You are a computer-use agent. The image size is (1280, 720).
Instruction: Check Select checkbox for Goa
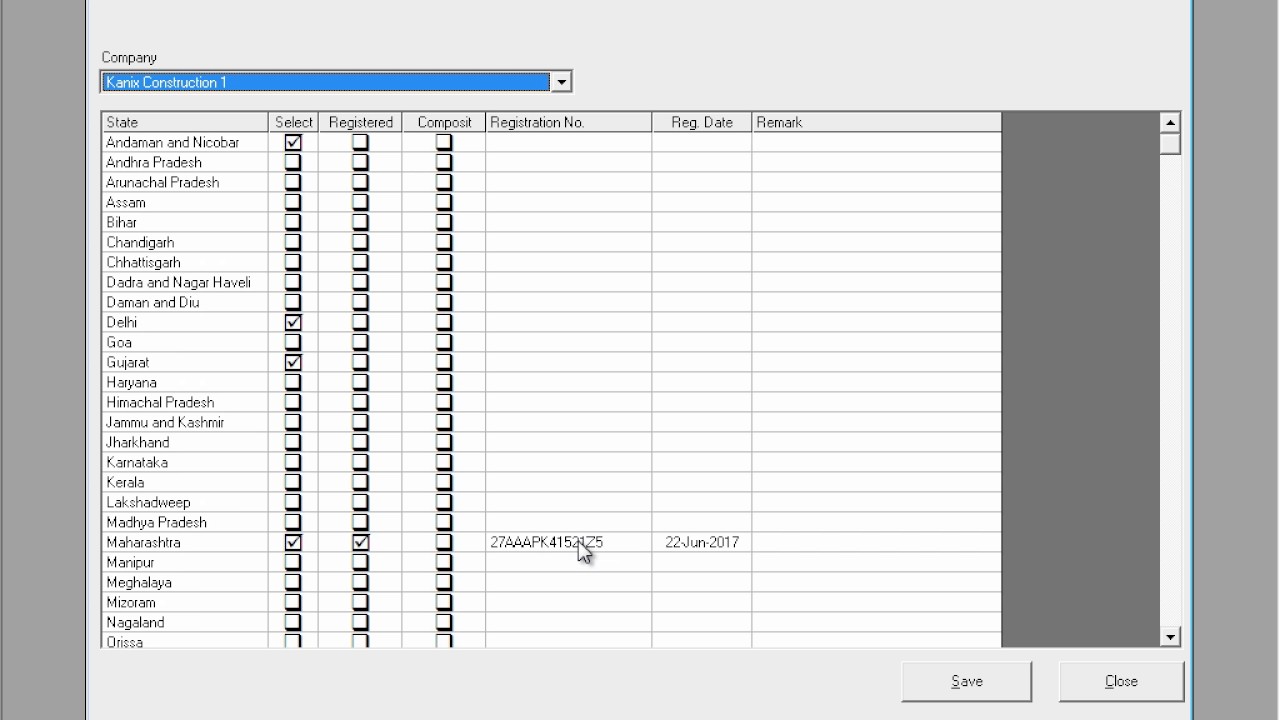pyautogui.click(x=293, y=342)
